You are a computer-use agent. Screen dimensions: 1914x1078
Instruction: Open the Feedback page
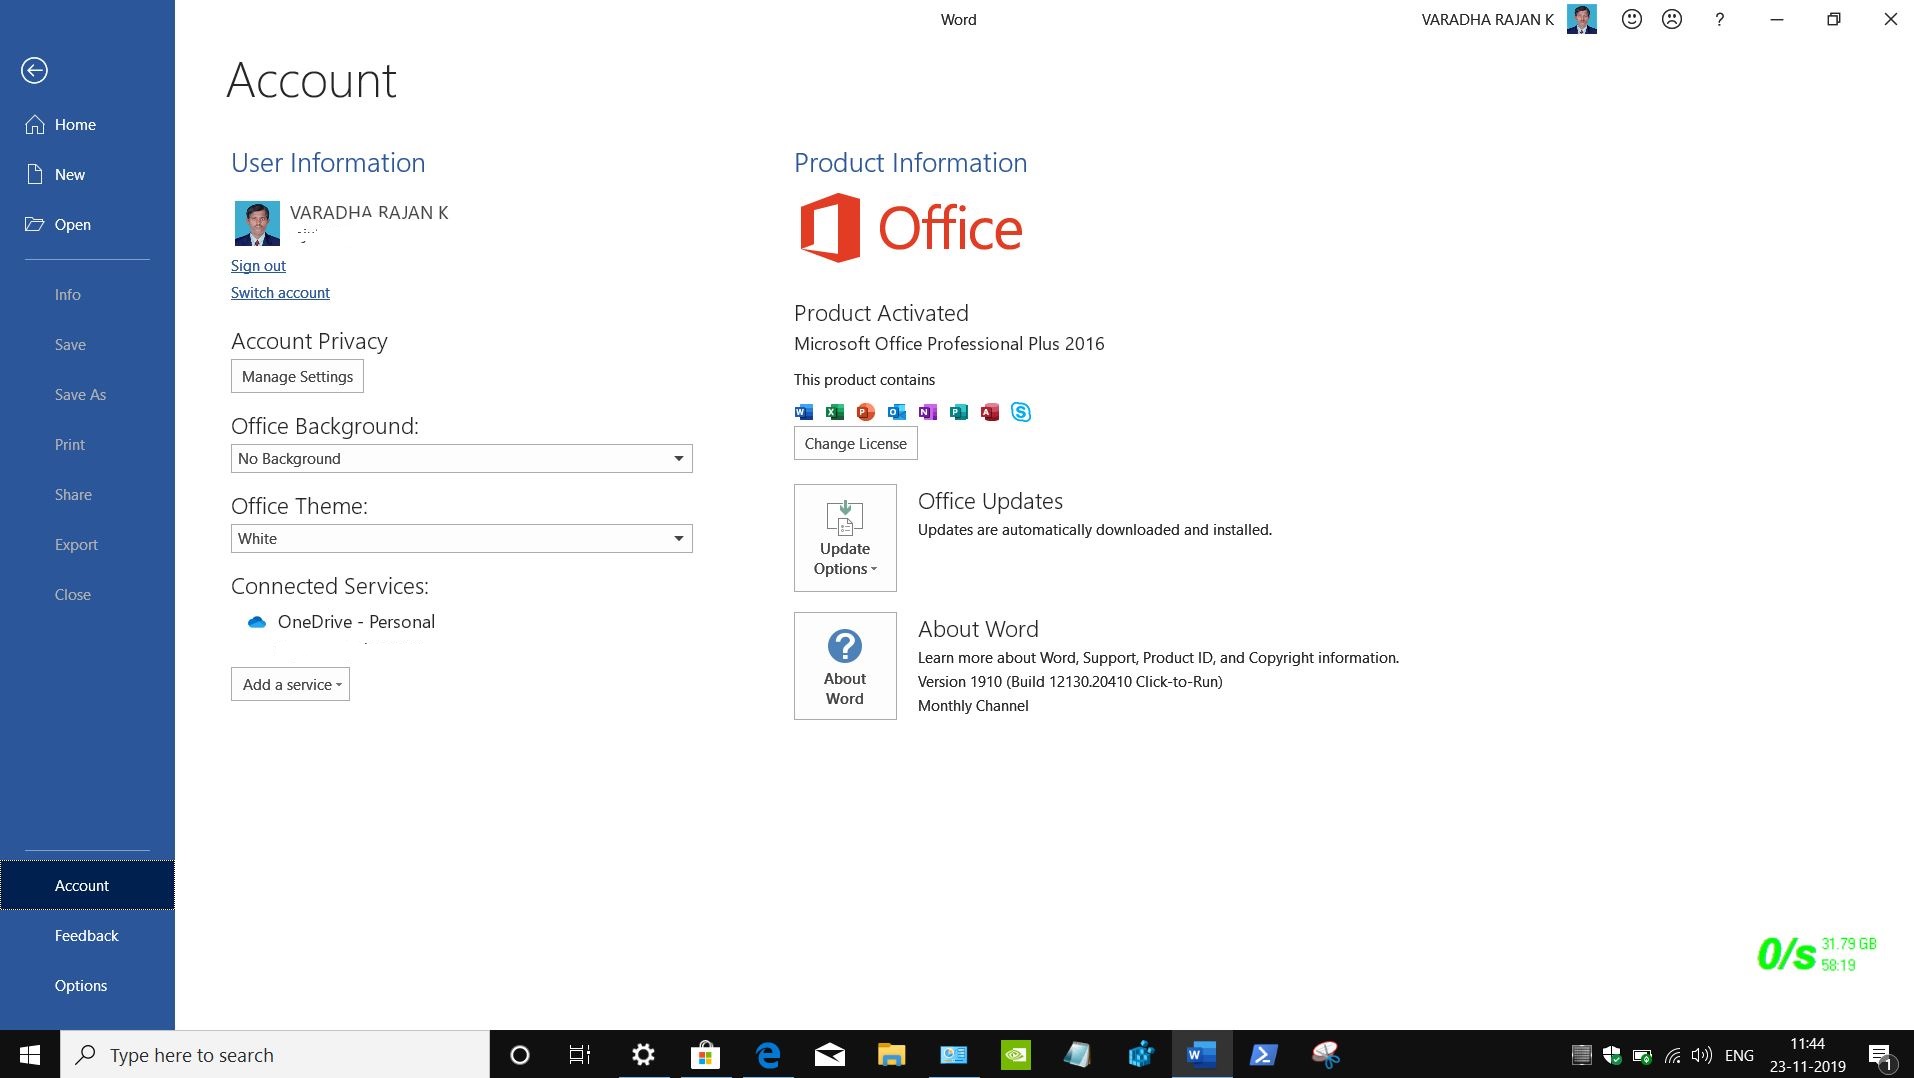pos(87,936)
